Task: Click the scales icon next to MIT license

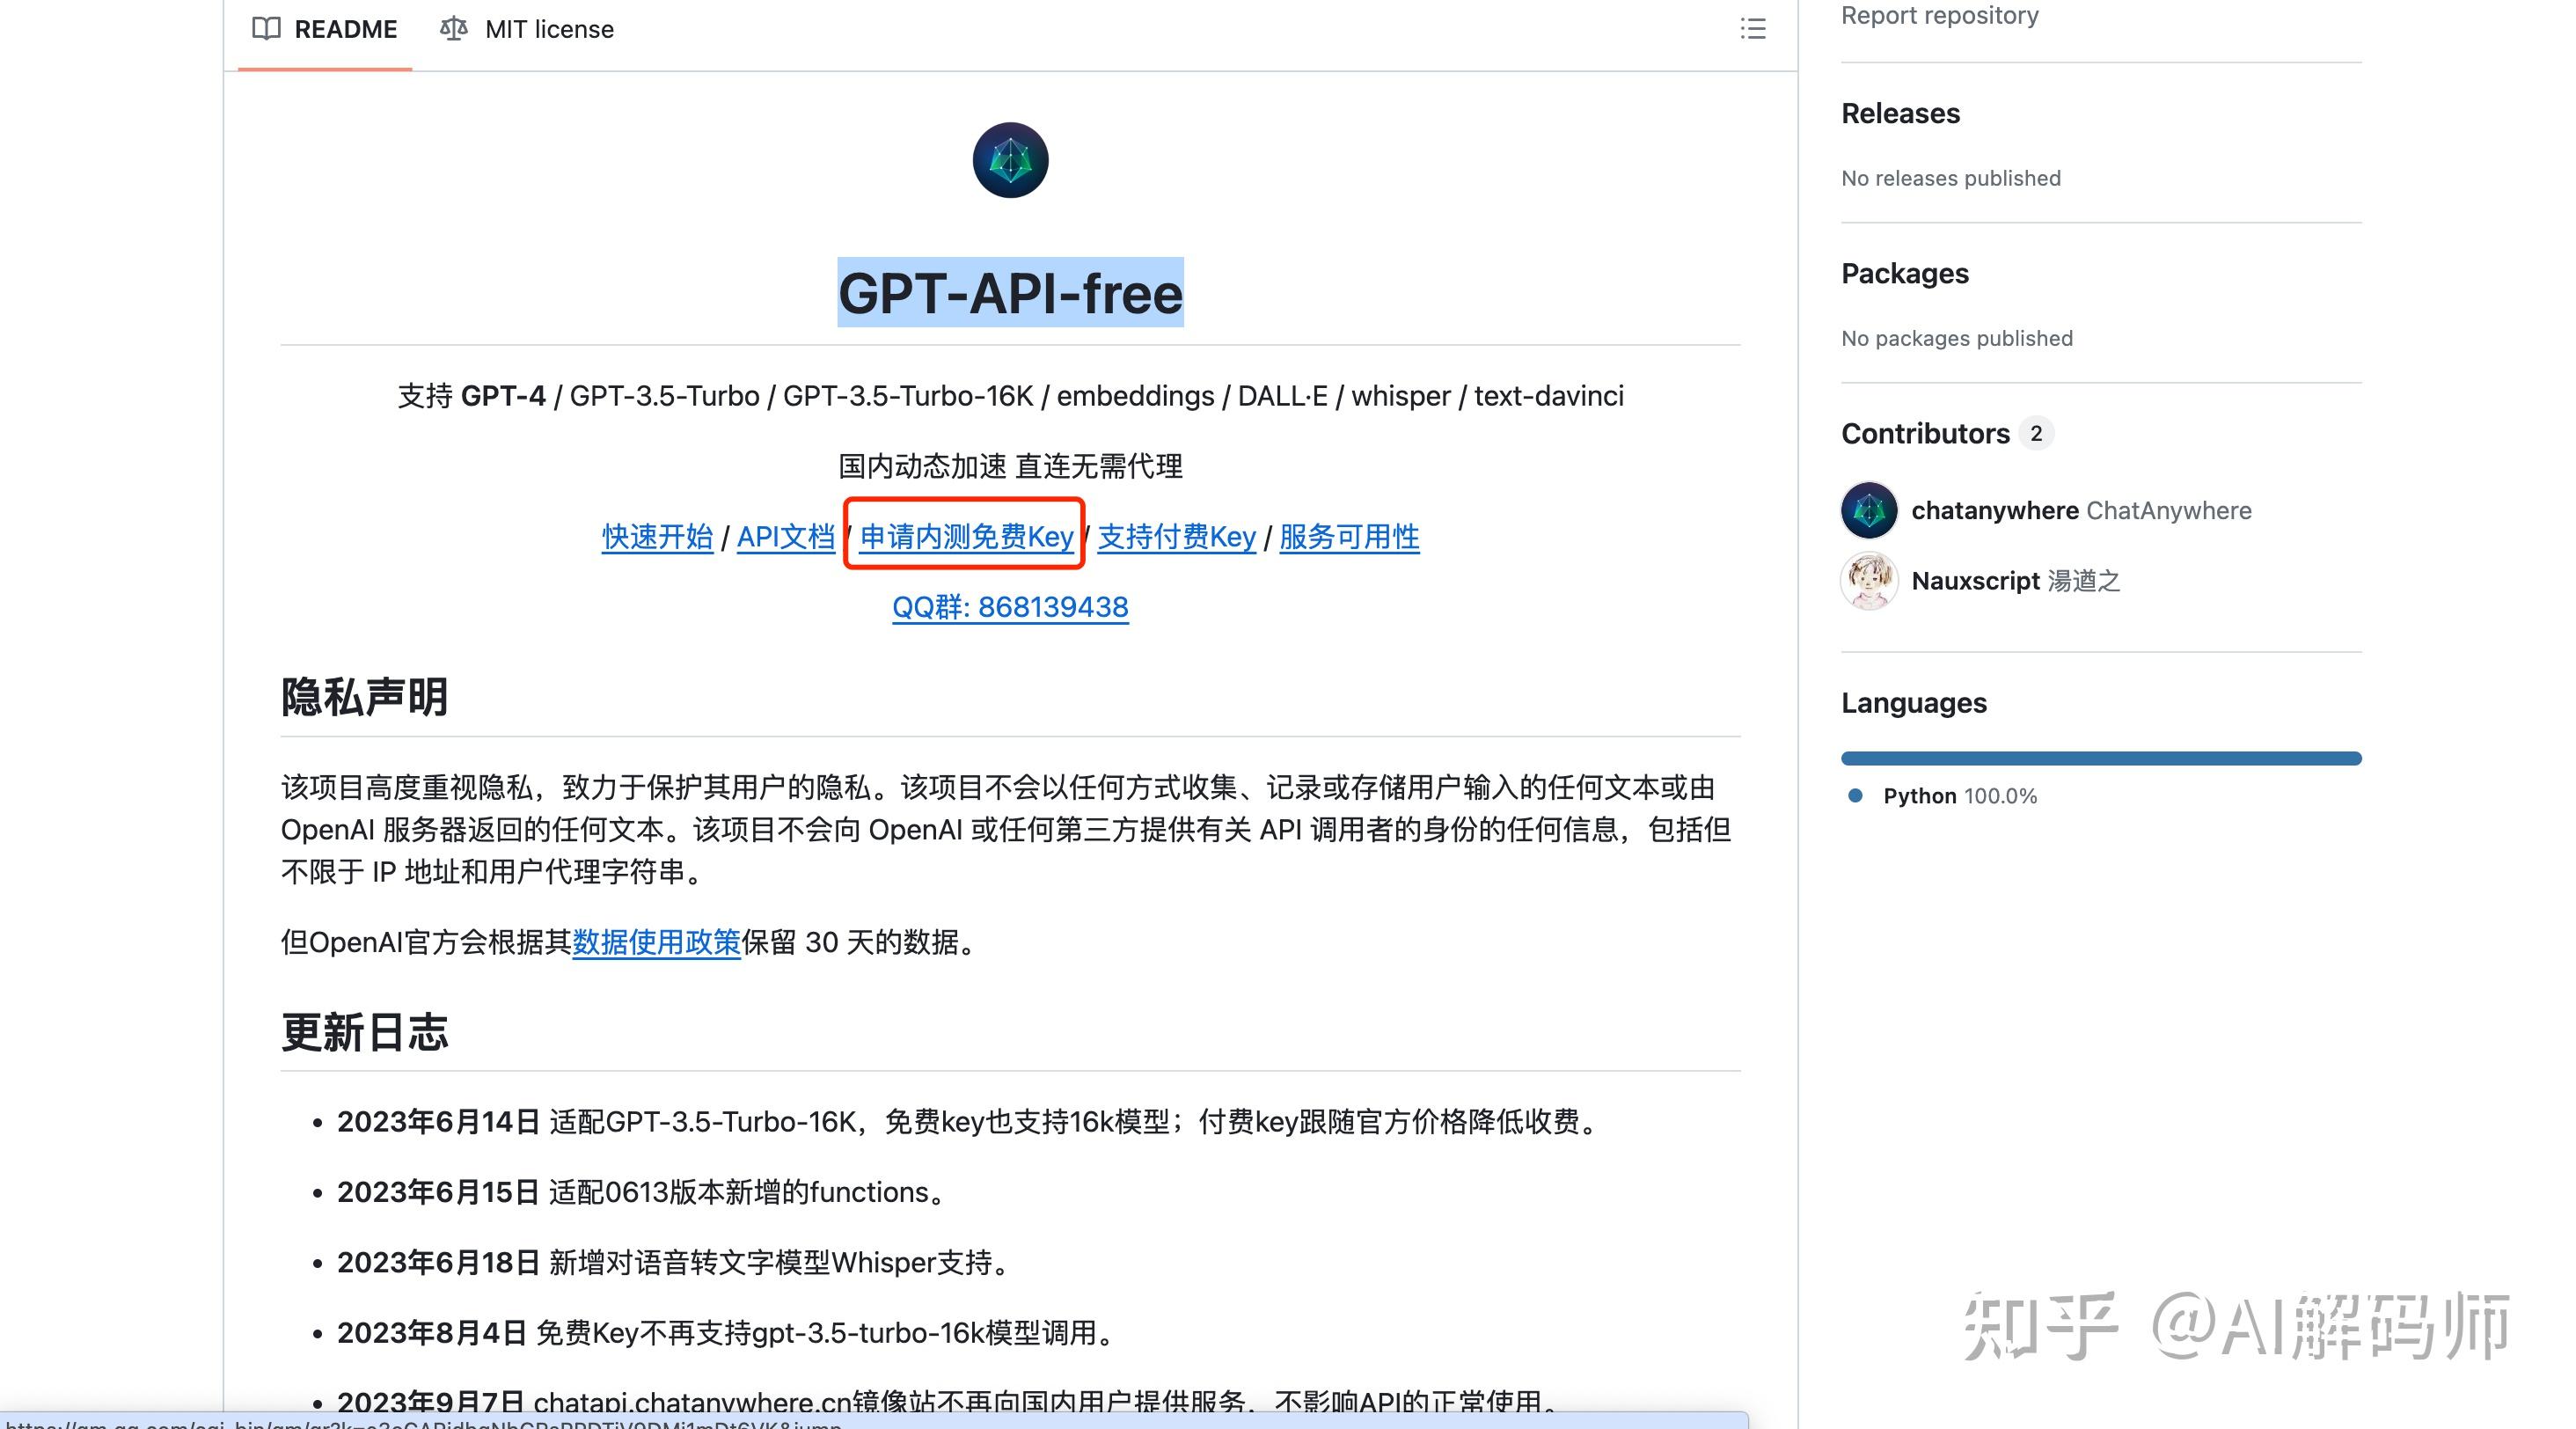Action: click(453, 29)
